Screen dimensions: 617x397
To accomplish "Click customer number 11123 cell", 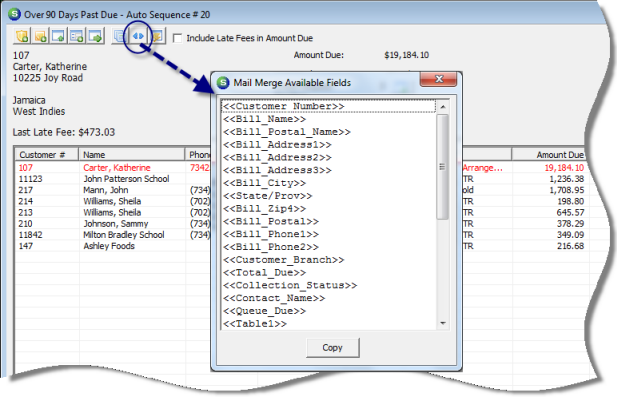I will [31, 179].
